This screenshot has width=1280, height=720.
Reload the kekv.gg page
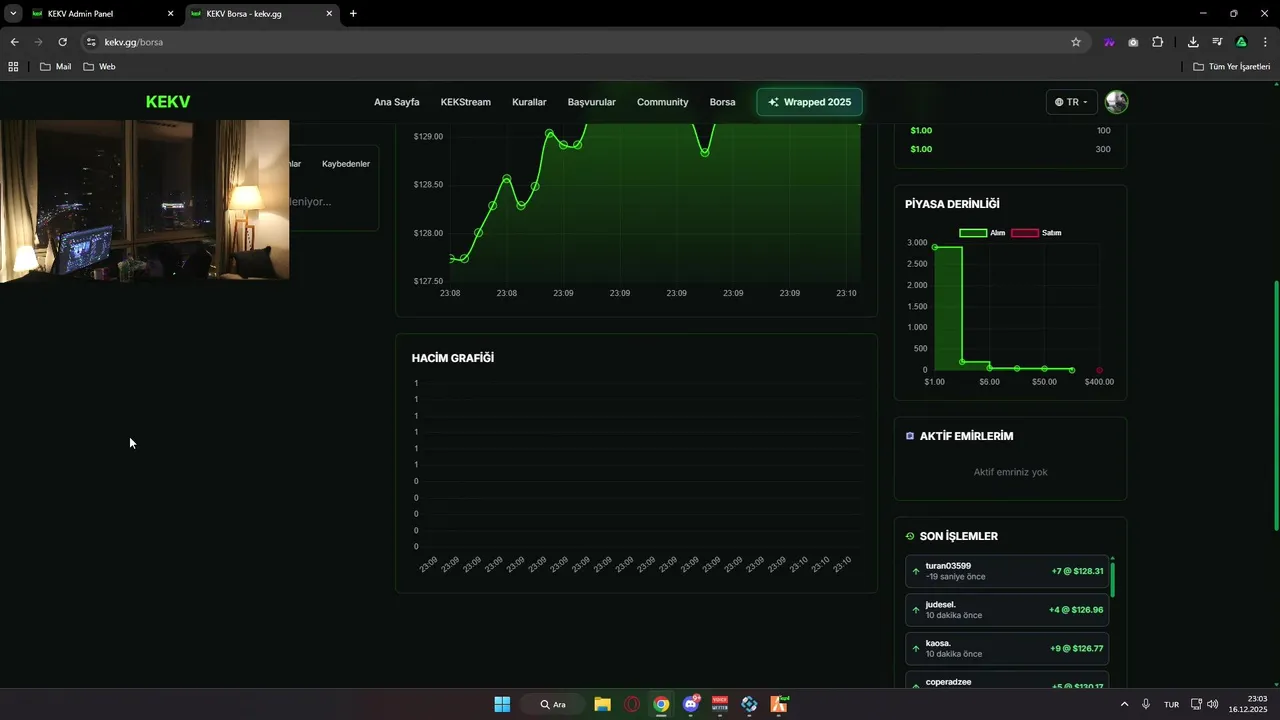click(x=62, y=42)
